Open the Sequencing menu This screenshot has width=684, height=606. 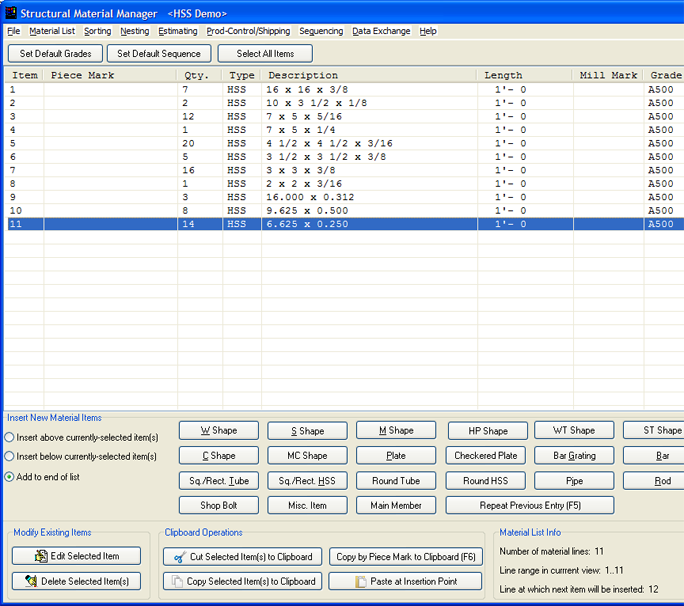321,31
